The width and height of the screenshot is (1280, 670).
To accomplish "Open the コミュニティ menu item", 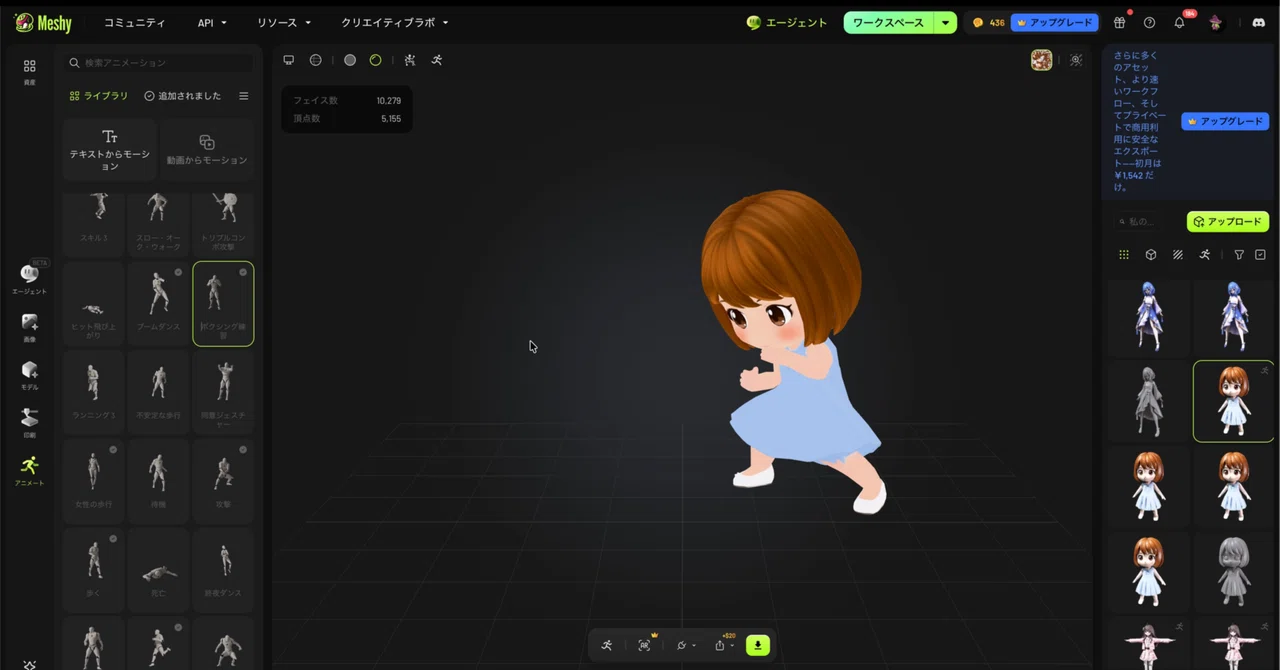I will click(135, 22).
